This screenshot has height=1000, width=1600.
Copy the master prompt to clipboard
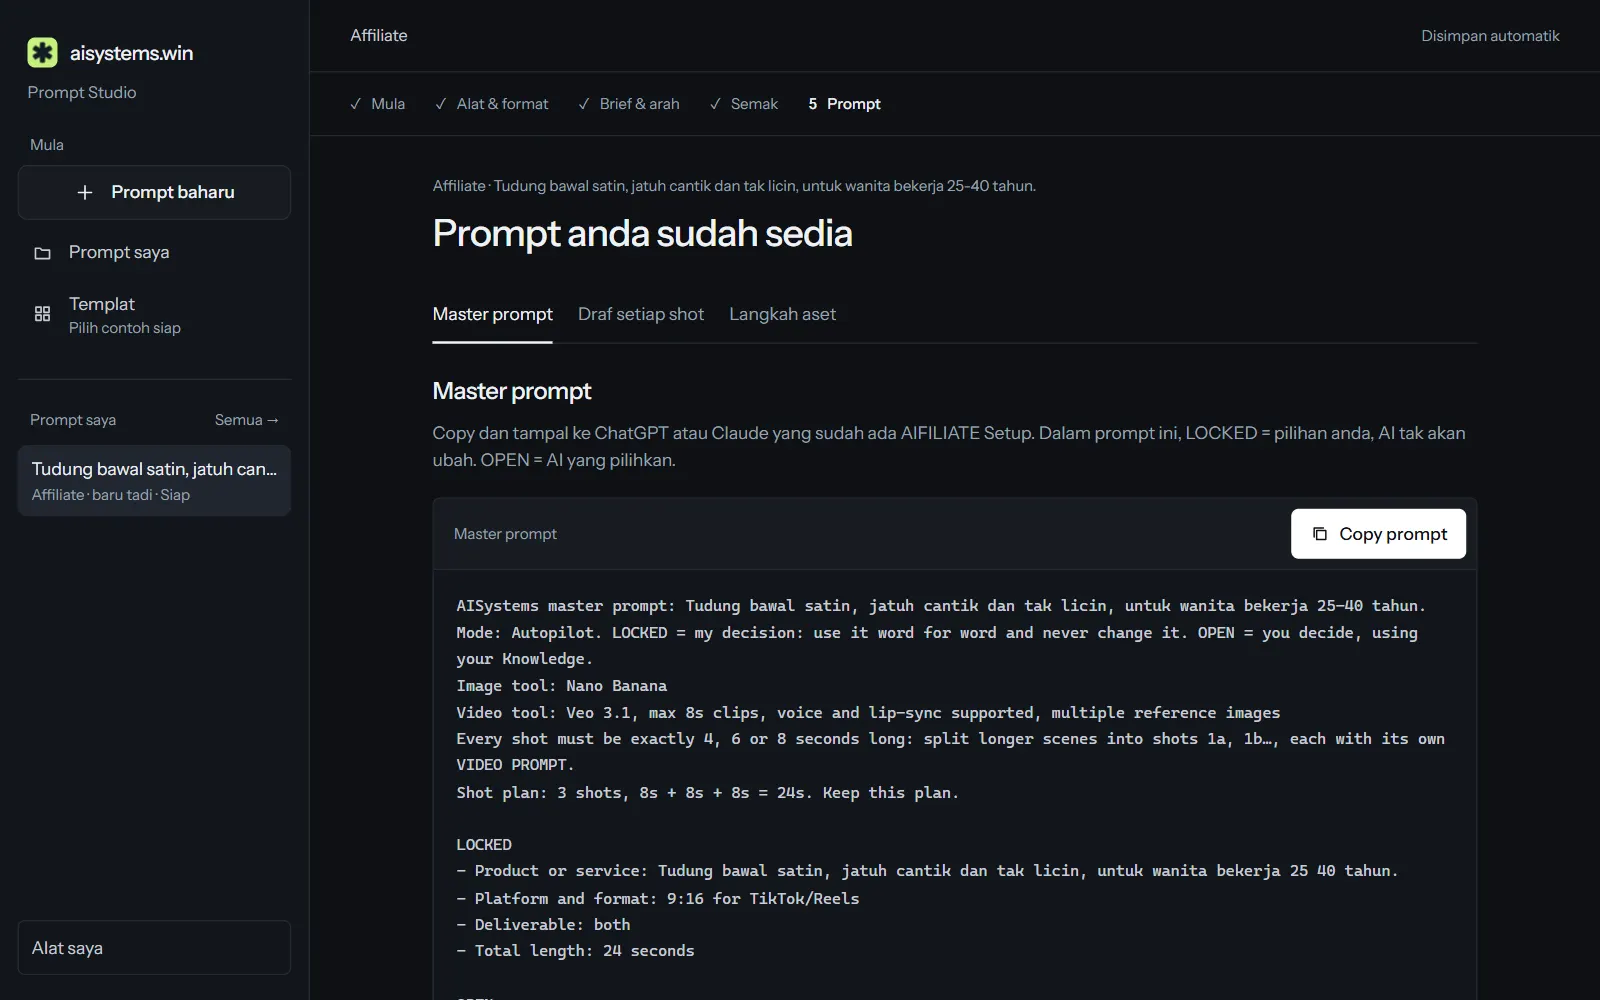coord(1378,534)
